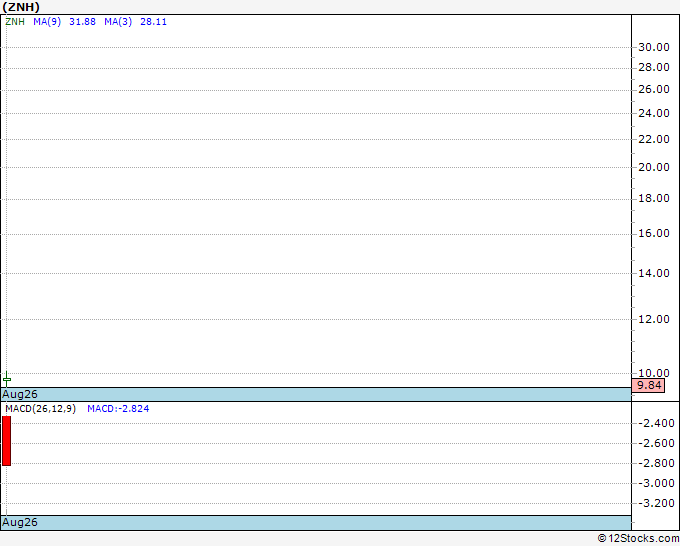The width and height of the screenshot is (680, 546).
Task: Click the 30.00 price axis label
Action: pos(654,47)
